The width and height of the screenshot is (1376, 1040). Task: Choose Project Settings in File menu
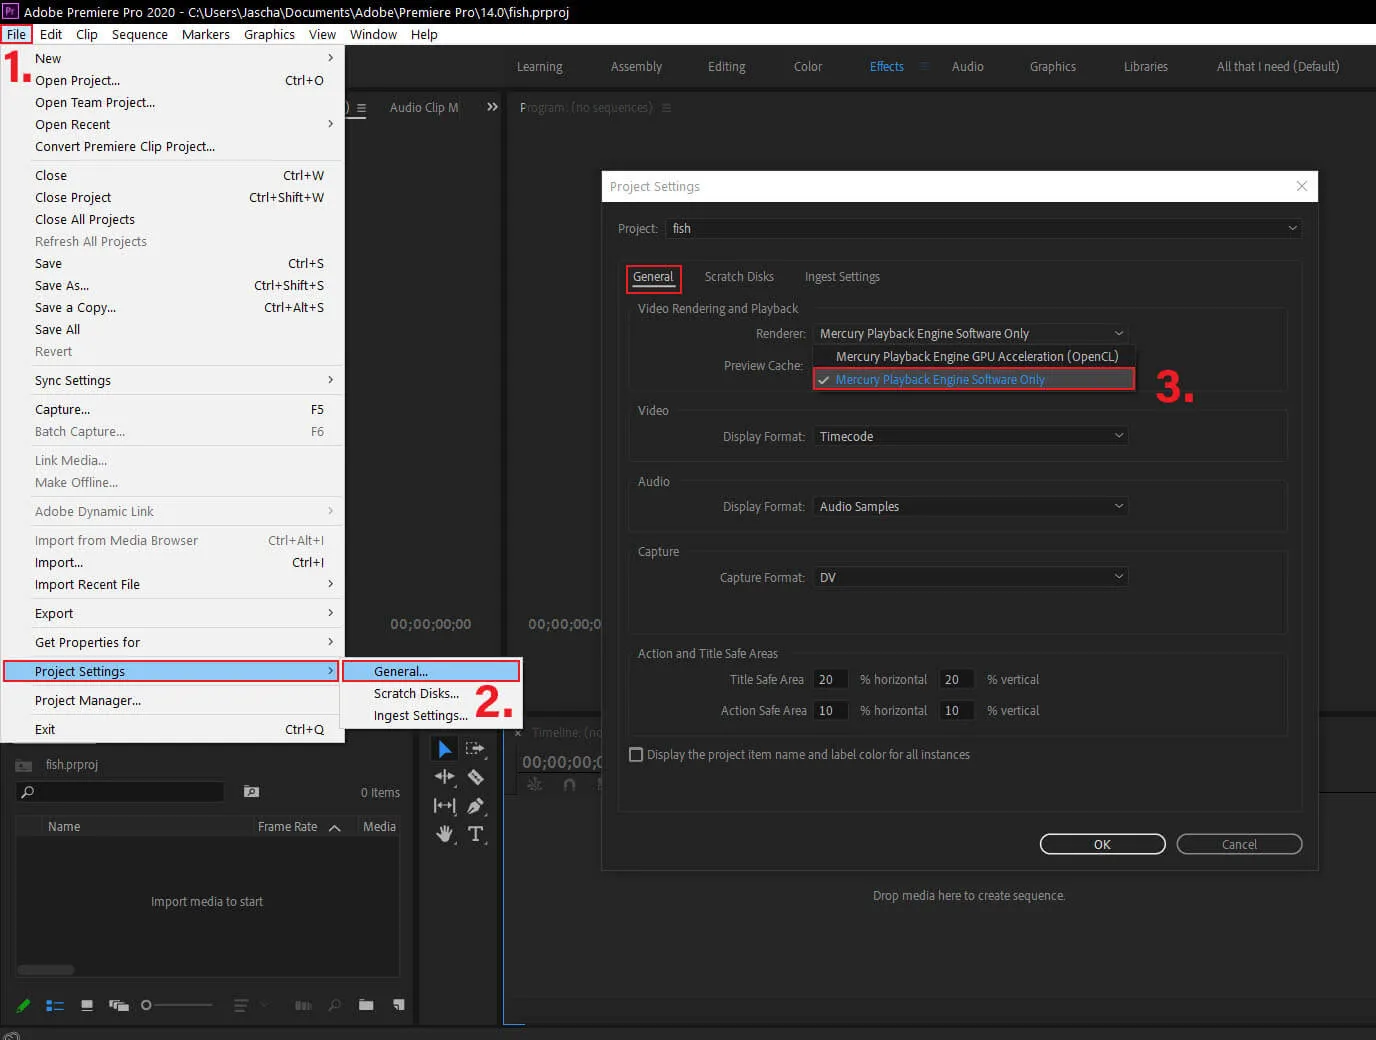(172, 671)
